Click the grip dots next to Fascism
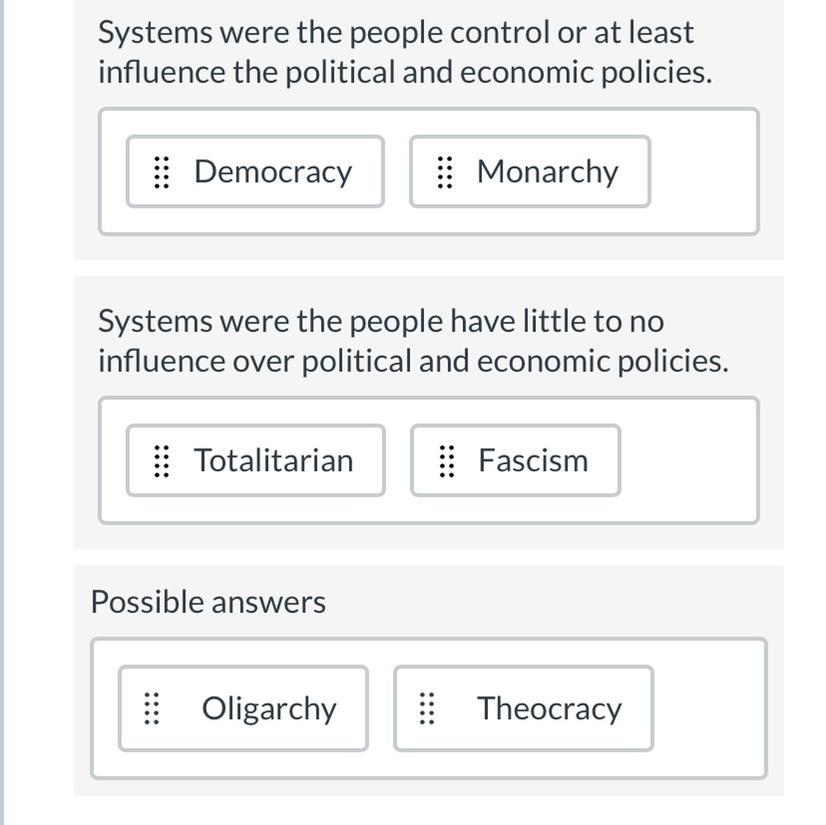 (446, 461)
